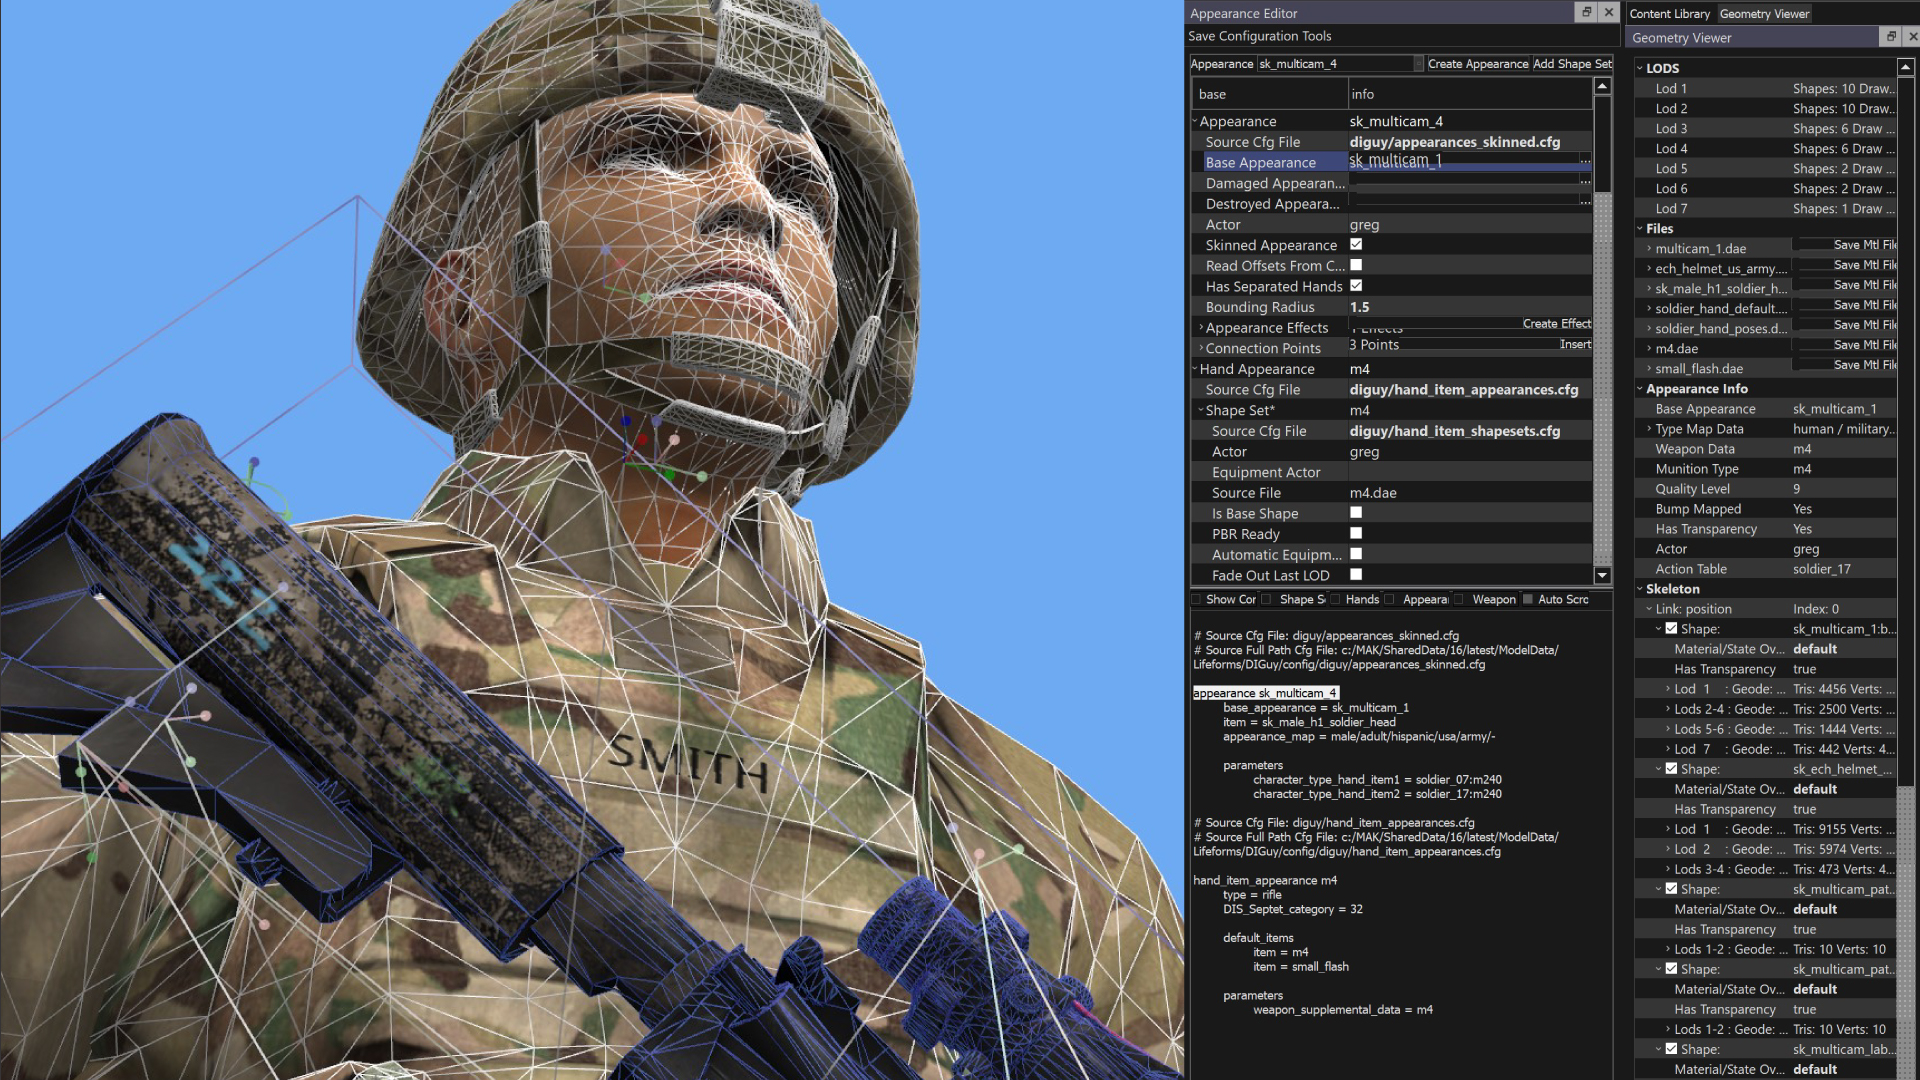Click property grid scroll-down arrow

pos(1602,575)
